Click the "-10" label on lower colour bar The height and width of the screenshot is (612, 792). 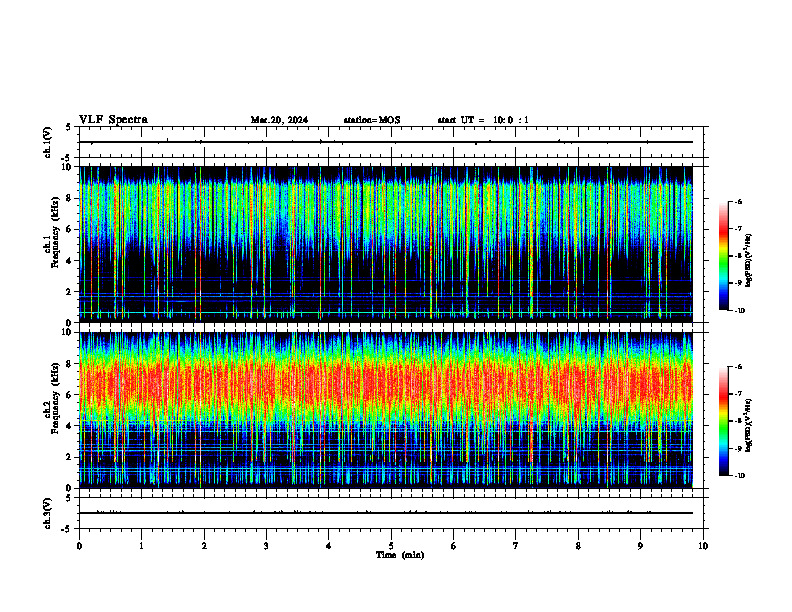[739, 476]
